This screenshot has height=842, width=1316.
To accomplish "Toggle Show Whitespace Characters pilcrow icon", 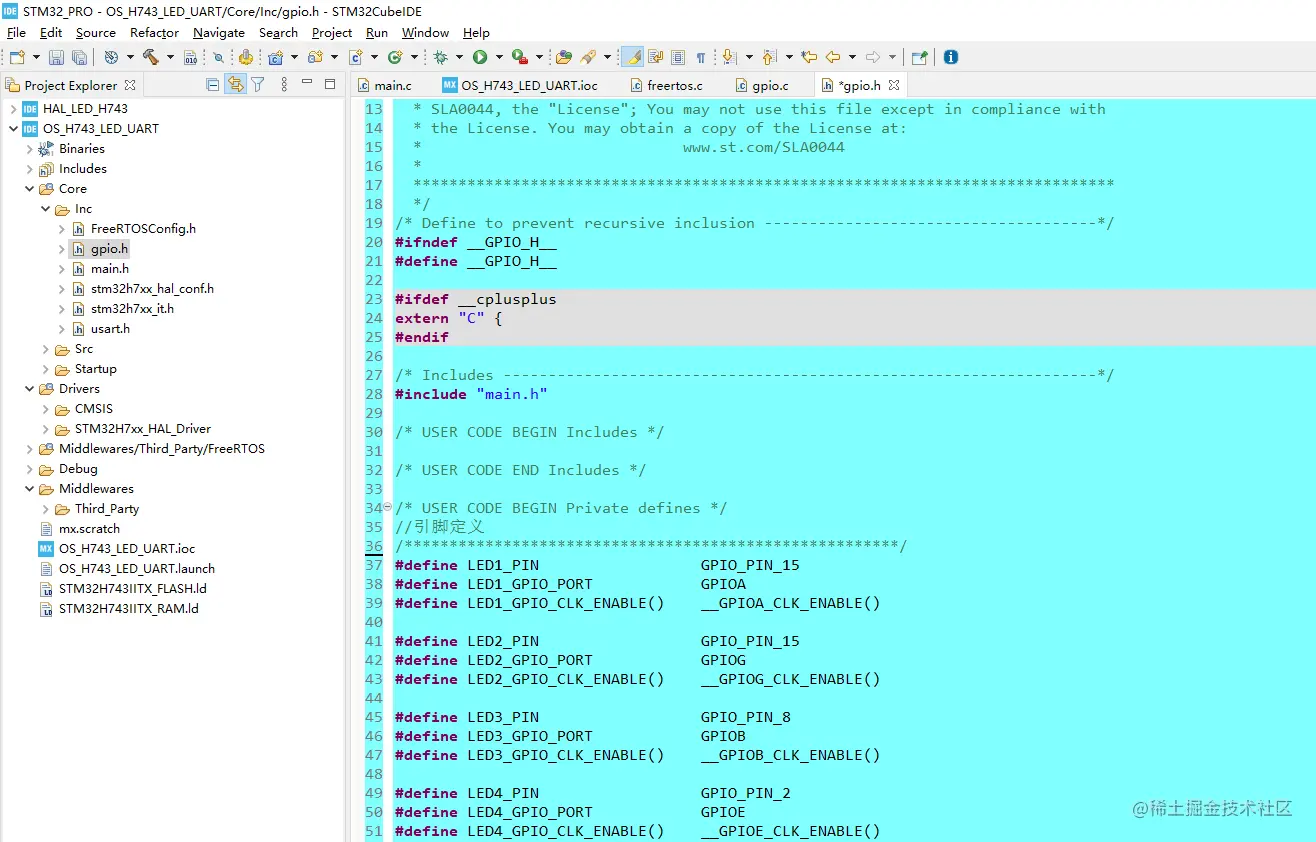I will [700, 58].
